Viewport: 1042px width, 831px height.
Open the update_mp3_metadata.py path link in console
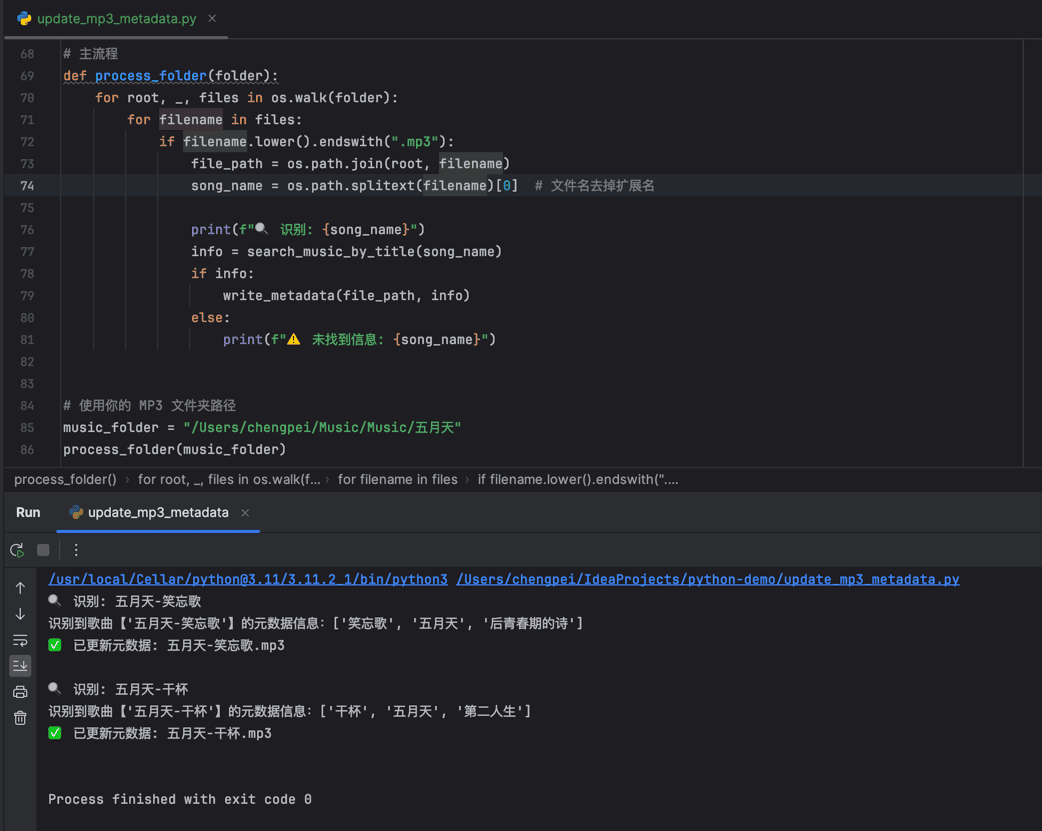pyautogui.click(x=708, y=579)
